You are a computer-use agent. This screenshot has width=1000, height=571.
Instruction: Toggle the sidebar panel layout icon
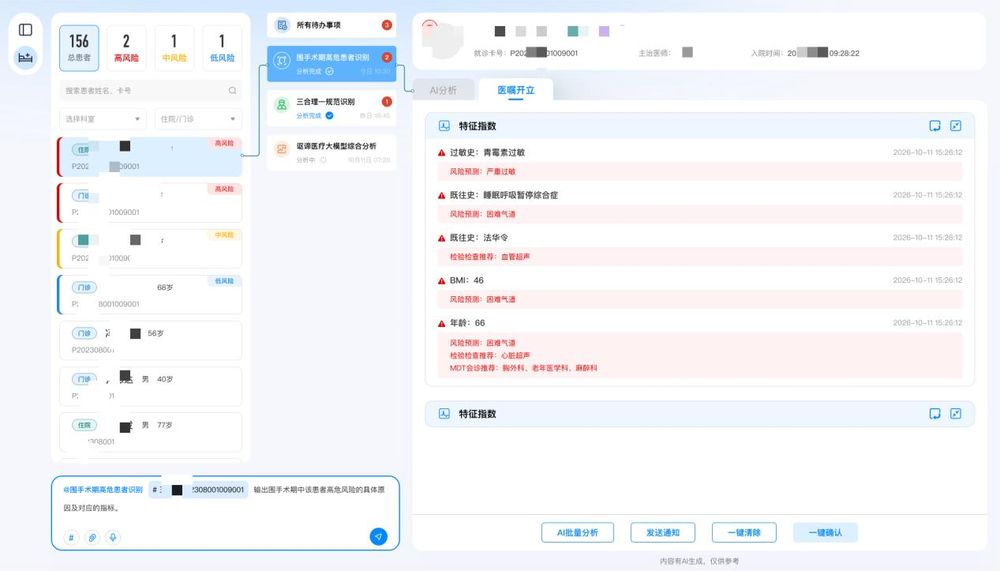[26, 30]
